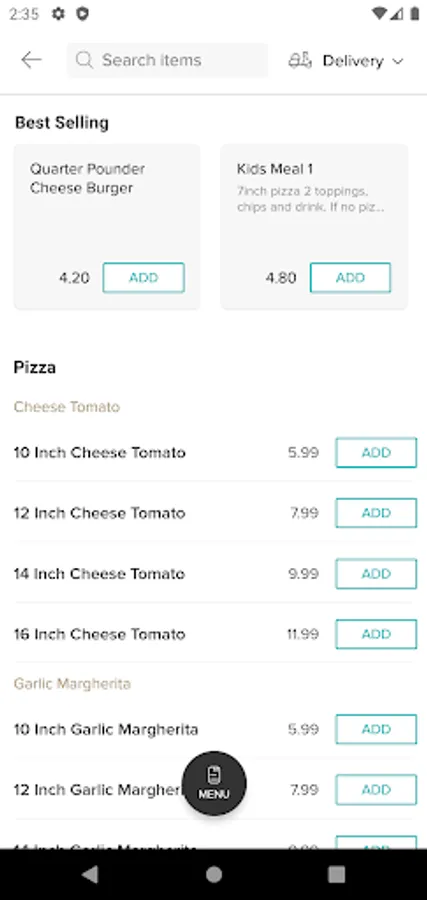
Task: Expand the Delivery dropdown chevron
Action: [398, 61]
